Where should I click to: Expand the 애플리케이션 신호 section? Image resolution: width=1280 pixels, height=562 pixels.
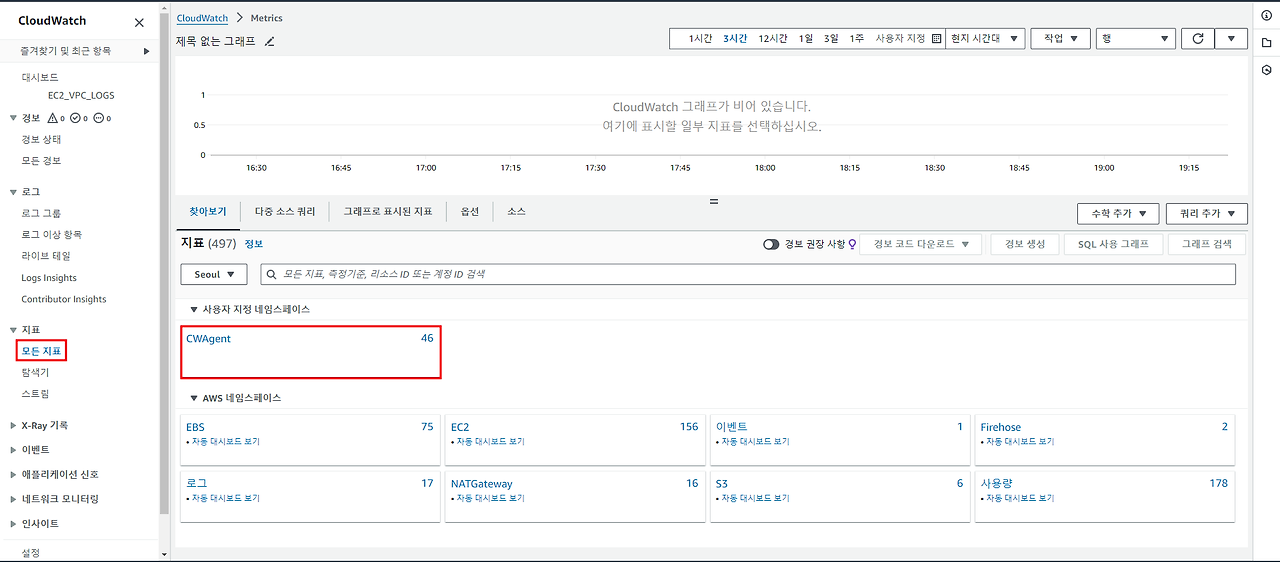click(13, 474)
